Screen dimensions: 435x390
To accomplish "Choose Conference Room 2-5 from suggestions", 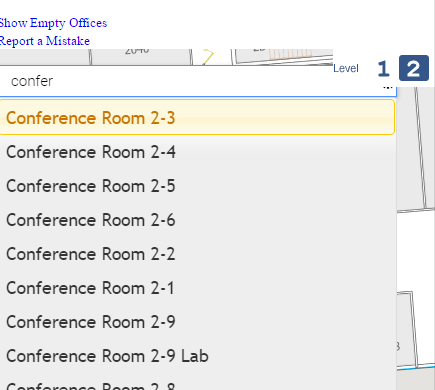I will click(x=198, y=186).
